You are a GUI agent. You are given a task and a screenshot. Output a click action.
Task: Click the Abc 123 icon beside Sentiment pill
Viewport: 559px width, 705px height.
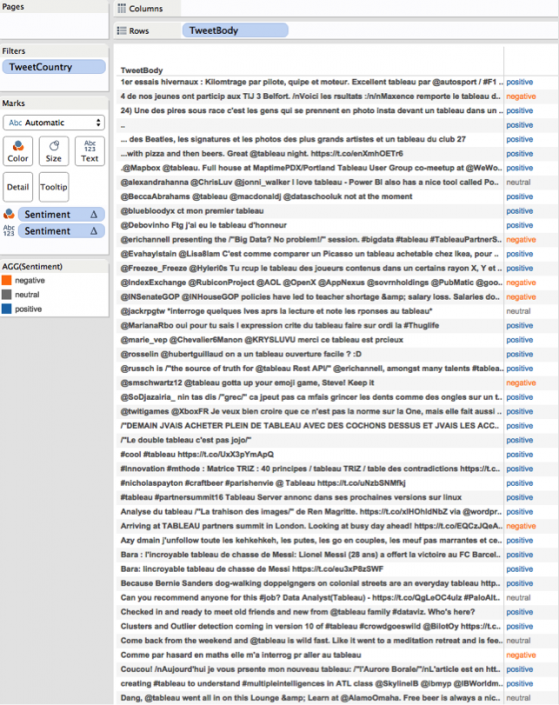click(9, 230)
